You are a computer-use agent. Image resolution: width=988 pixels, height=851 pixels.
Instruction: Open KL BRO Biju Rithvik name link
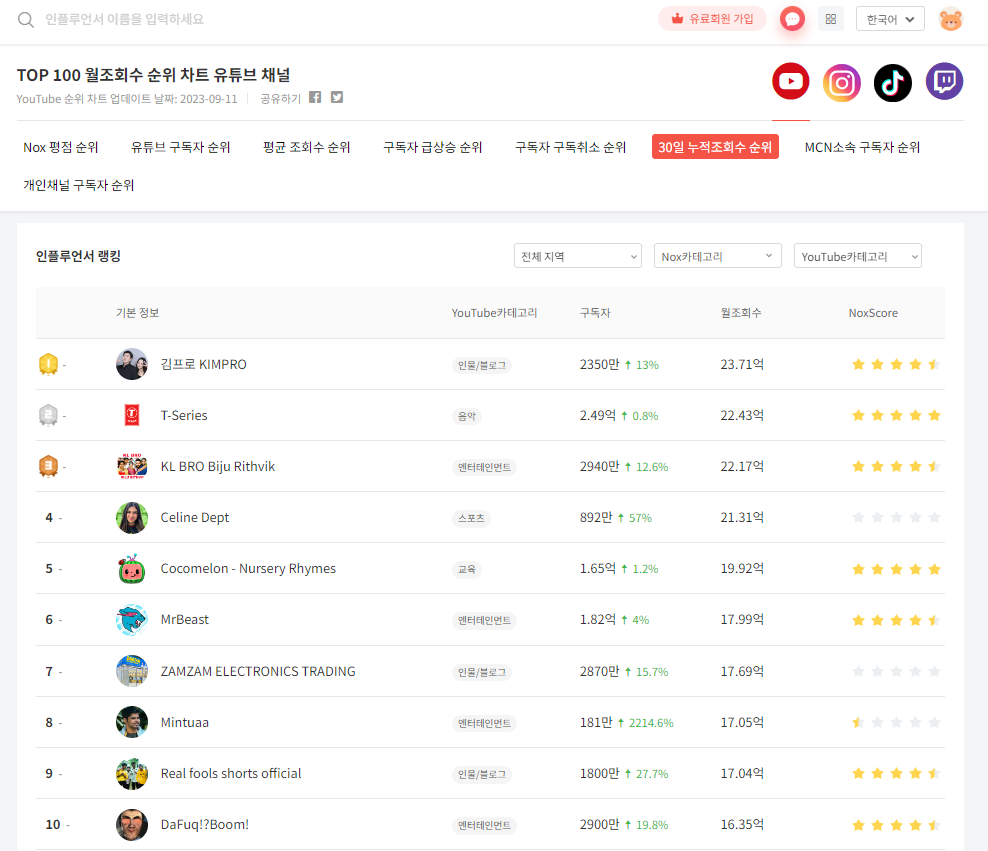coord(218,466)
